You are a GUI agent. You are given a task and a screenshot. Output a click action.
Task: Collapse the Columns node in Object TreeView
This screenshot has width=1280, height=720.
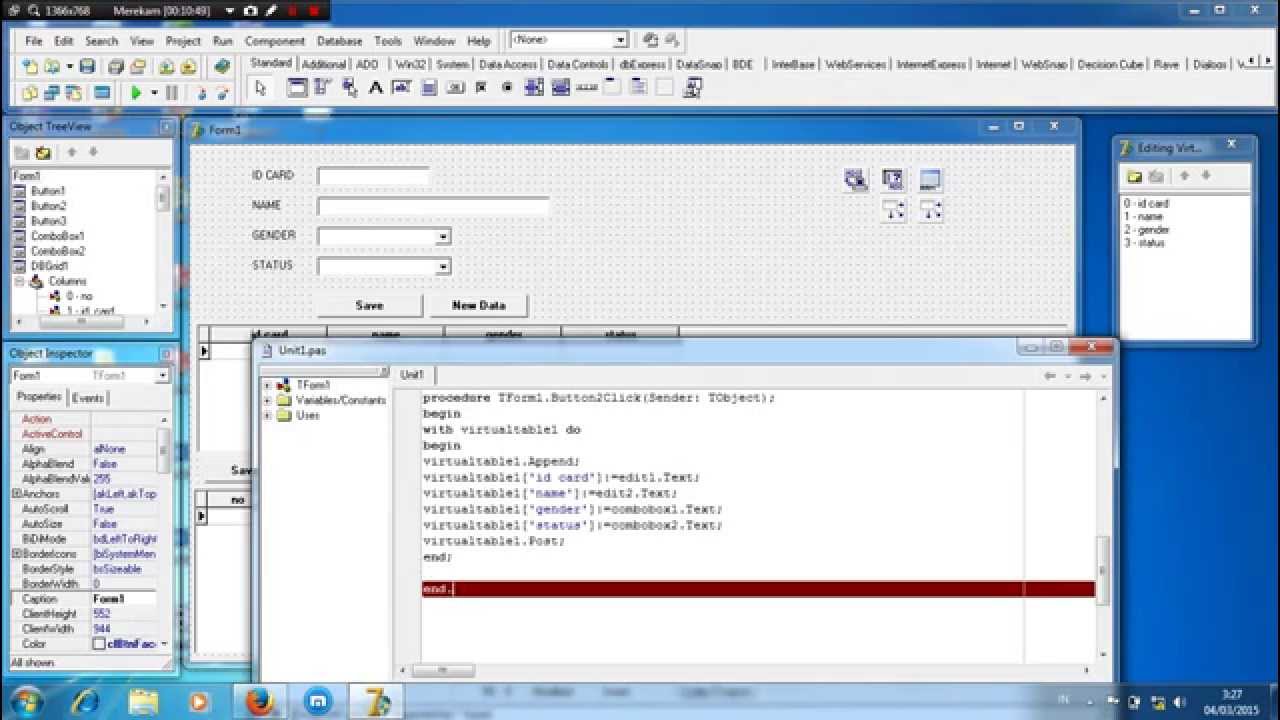click(x=18, y=282)
